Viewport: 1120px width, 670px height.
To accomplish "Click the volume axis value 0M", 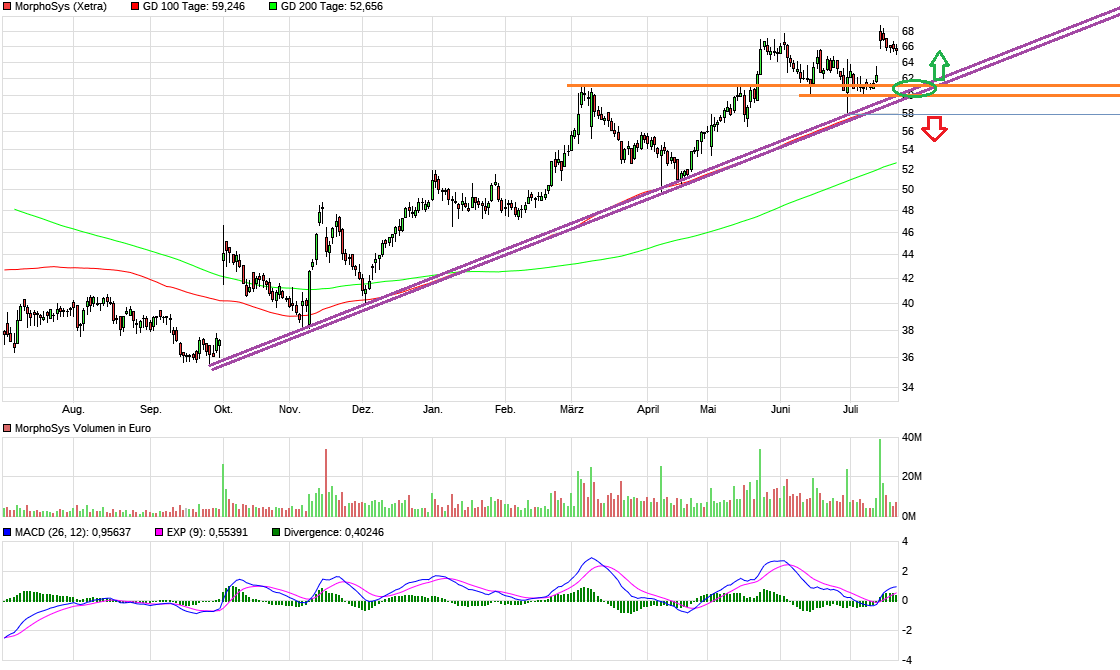I will (x=909, y=516).
